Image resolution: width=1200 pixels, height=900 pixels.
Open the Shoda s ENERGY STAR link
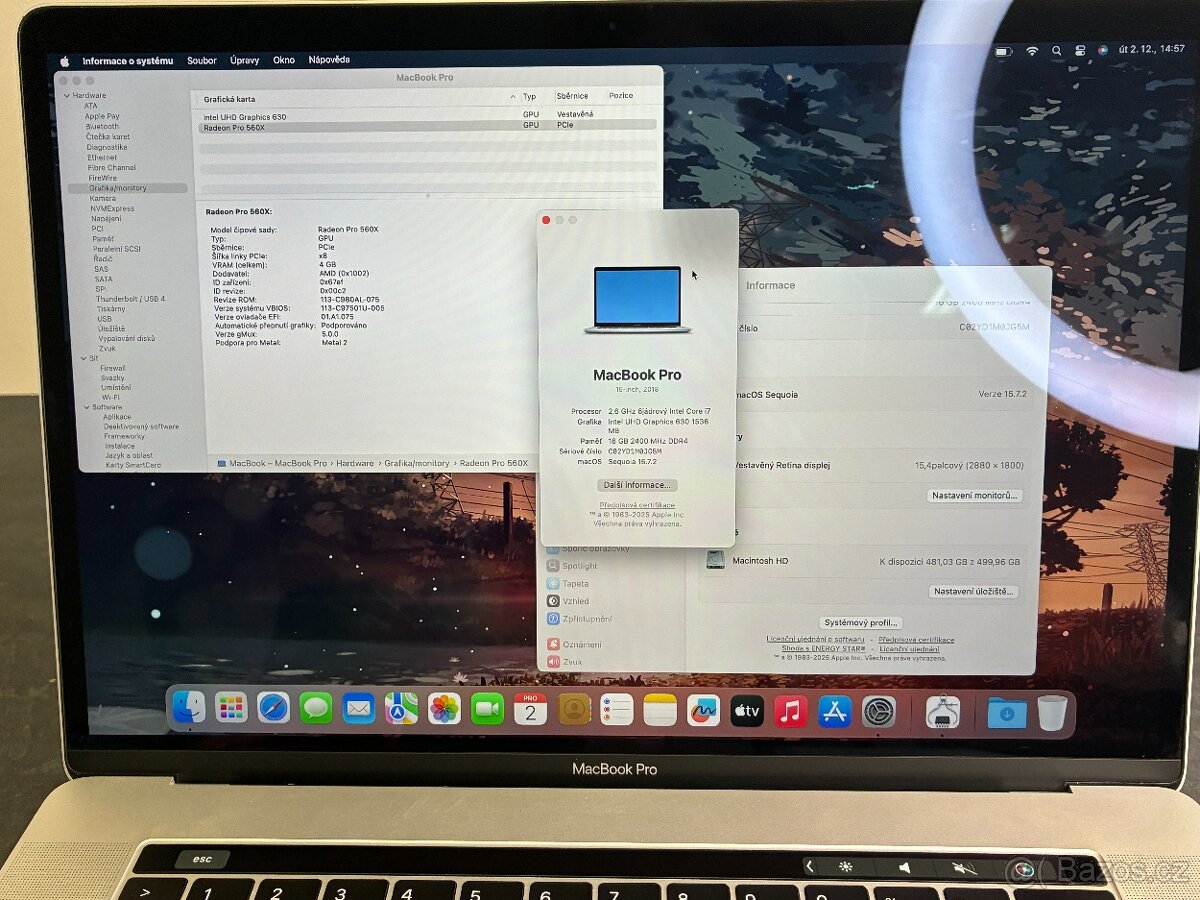coord(824,649)
